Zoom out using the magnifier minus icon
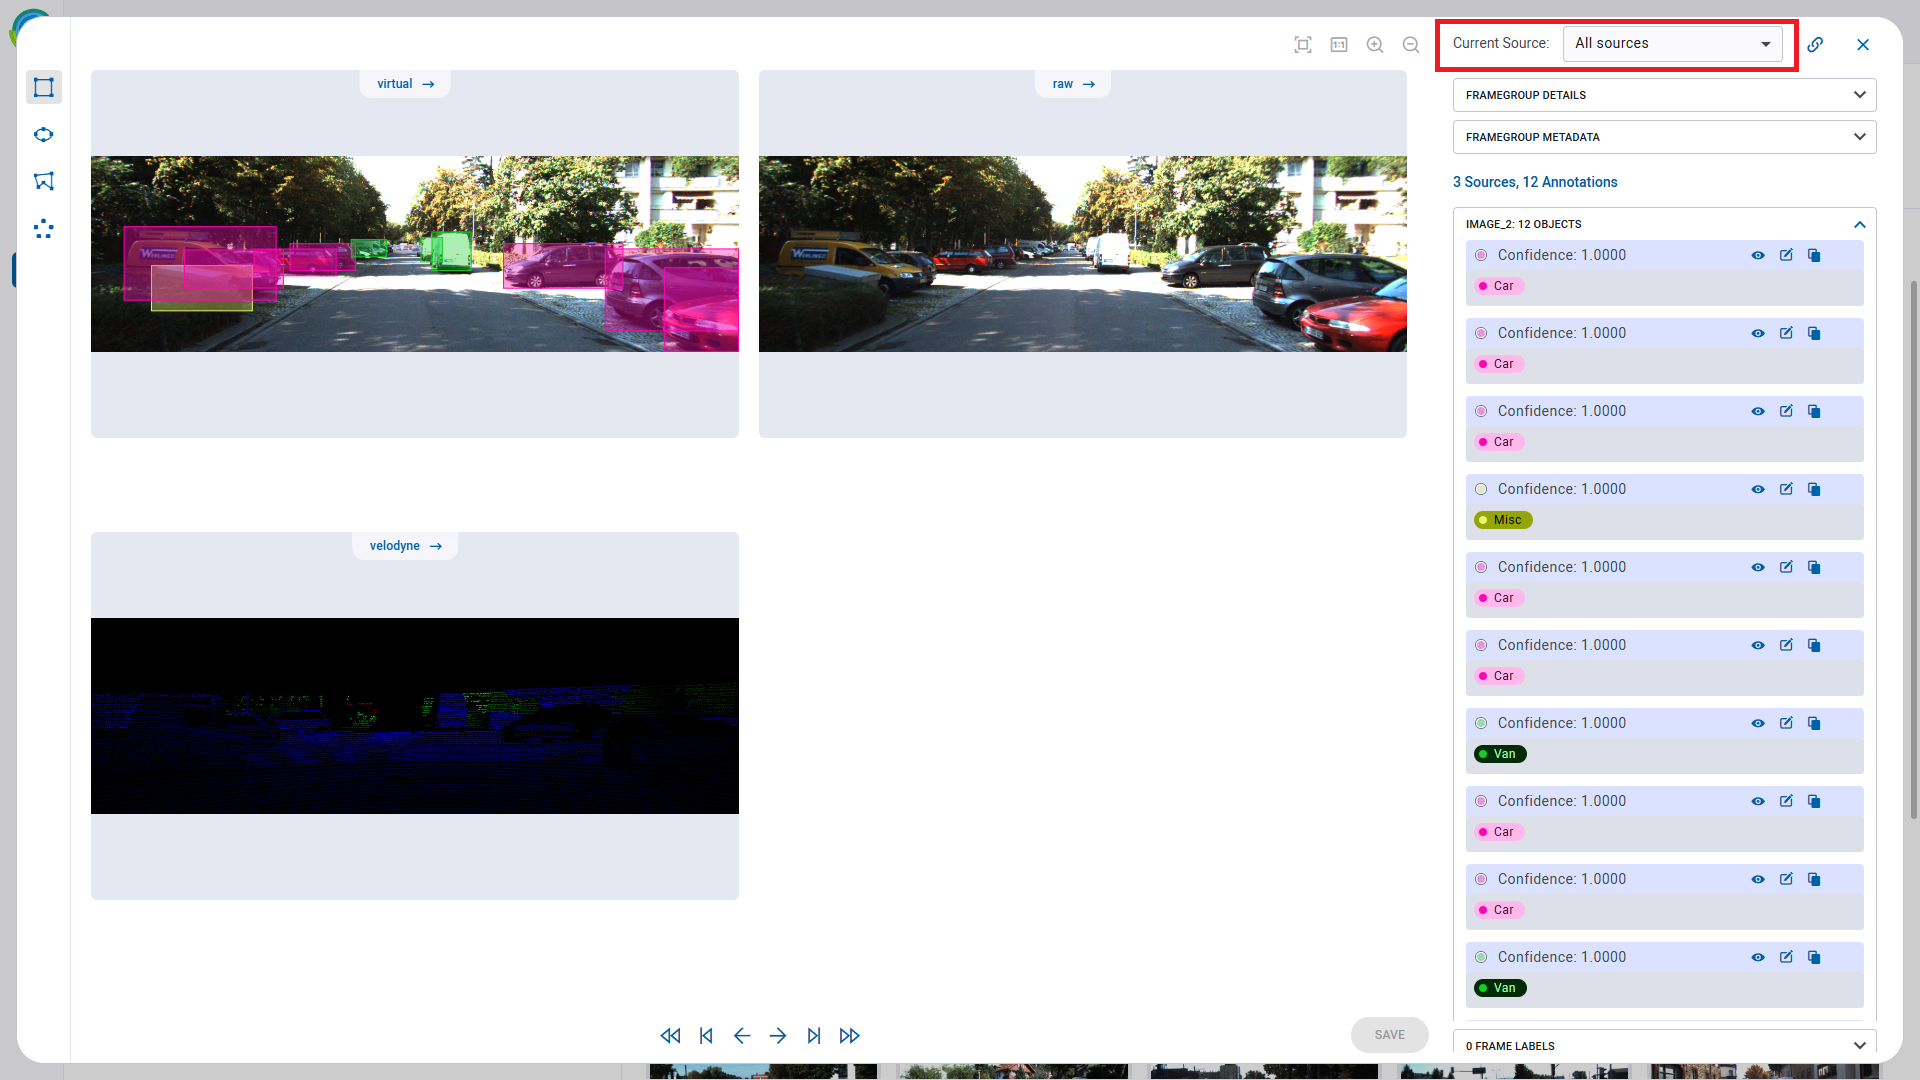 (x=1410, y=44)
